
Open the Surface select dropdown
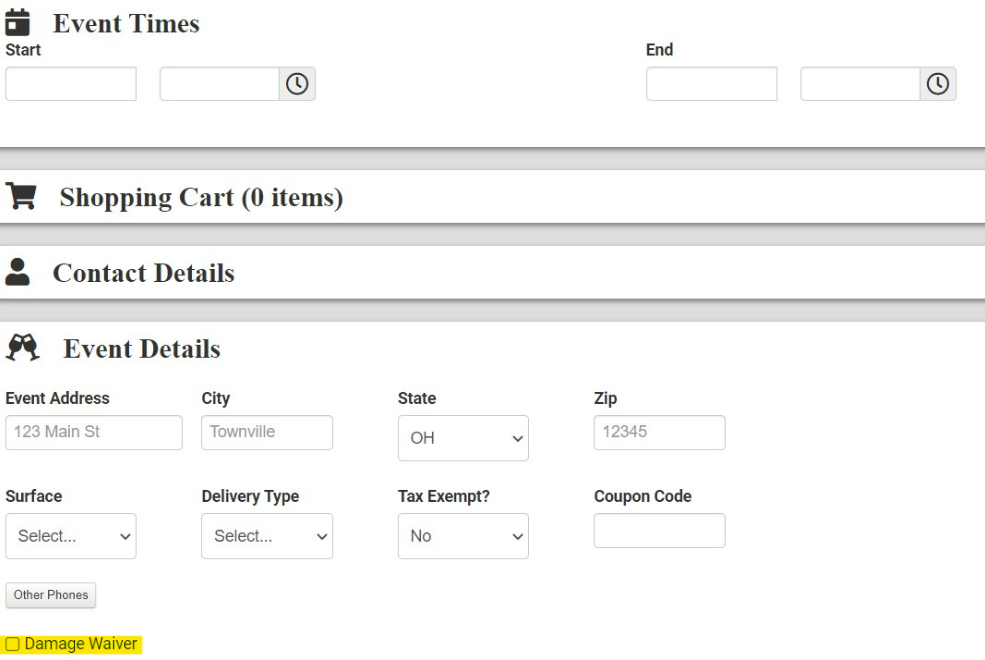click(x=71, y=536)
